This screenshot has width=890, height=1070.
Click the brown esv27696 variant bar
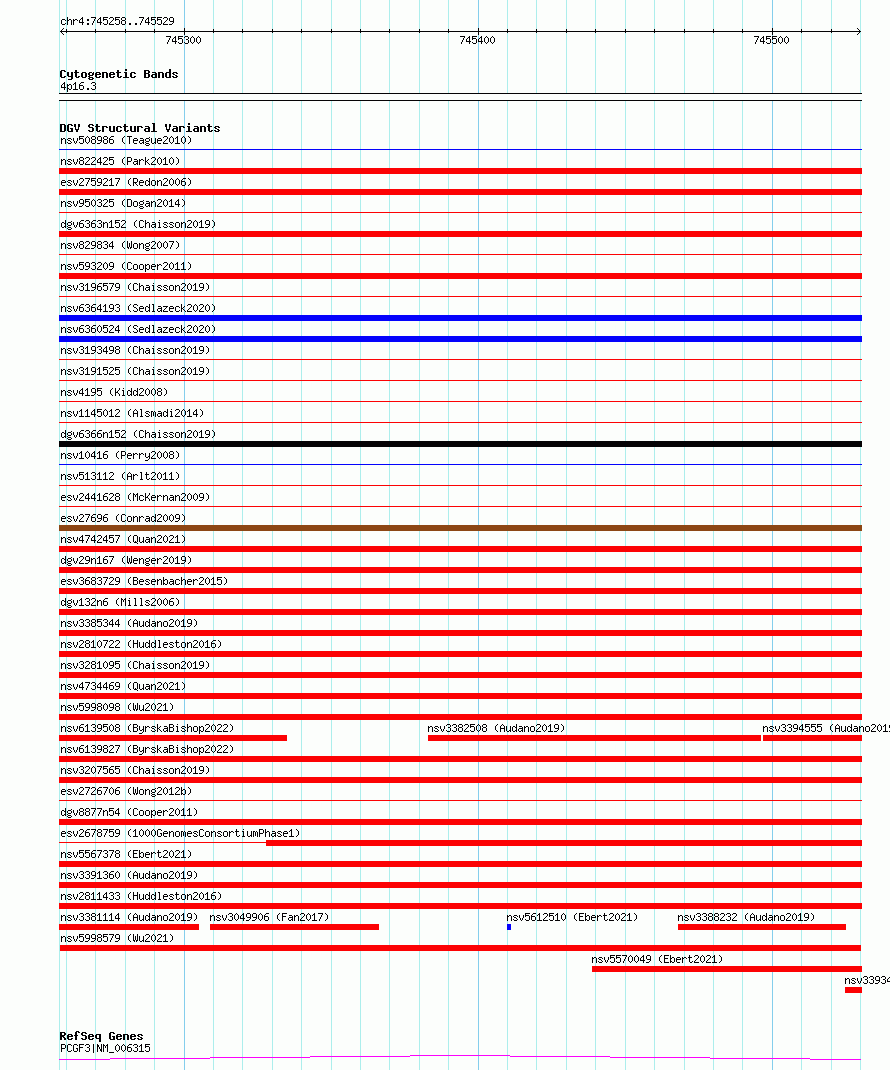461,528
